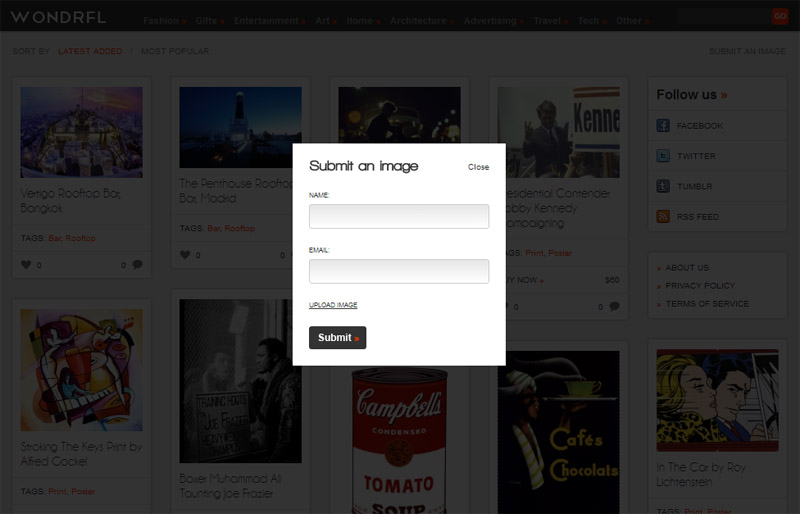The height and width of the screenshot is (514, 800).
Task: Open Stroking The Keys print thumbnail
Action: click(x=82, y=370)
